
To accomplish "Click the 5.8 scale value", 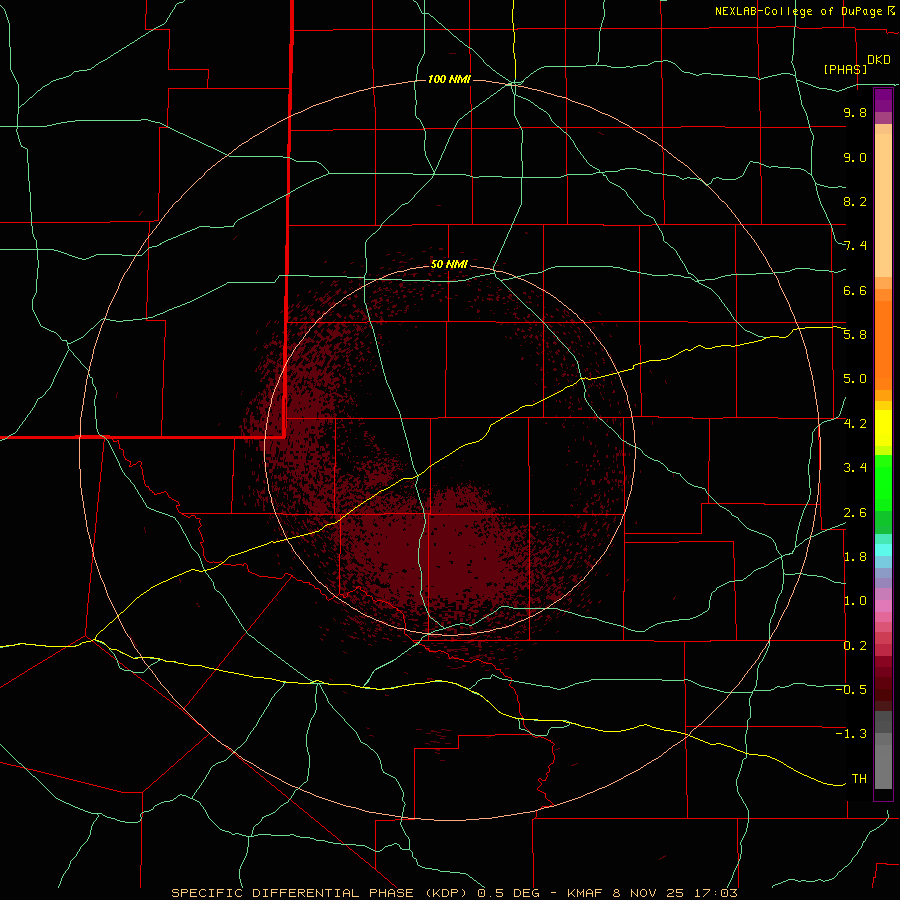I will click(x=855, y=335).
